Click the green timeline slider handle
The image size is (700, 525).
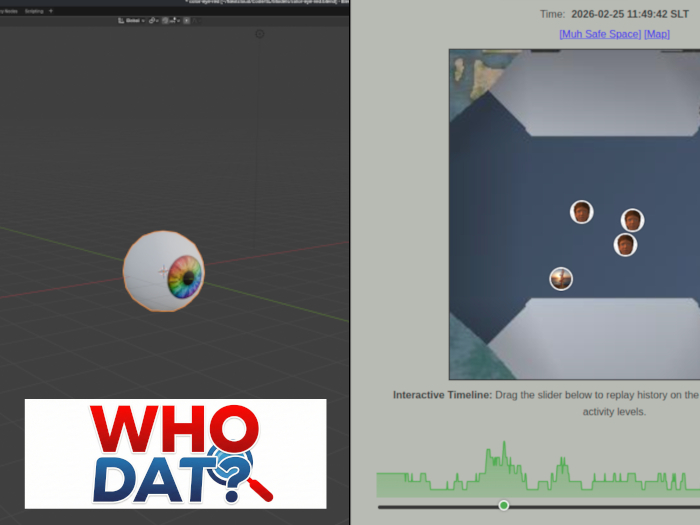pyautogui.click(x=504, y=505)
